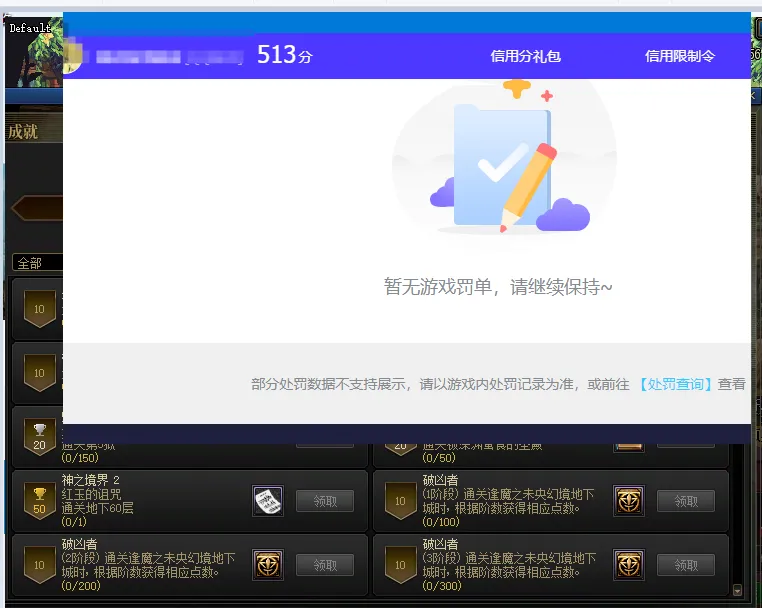762x608 pixels.
Task: Open the 全部 filter dropdown in achievements
Action: coord(37,263)
